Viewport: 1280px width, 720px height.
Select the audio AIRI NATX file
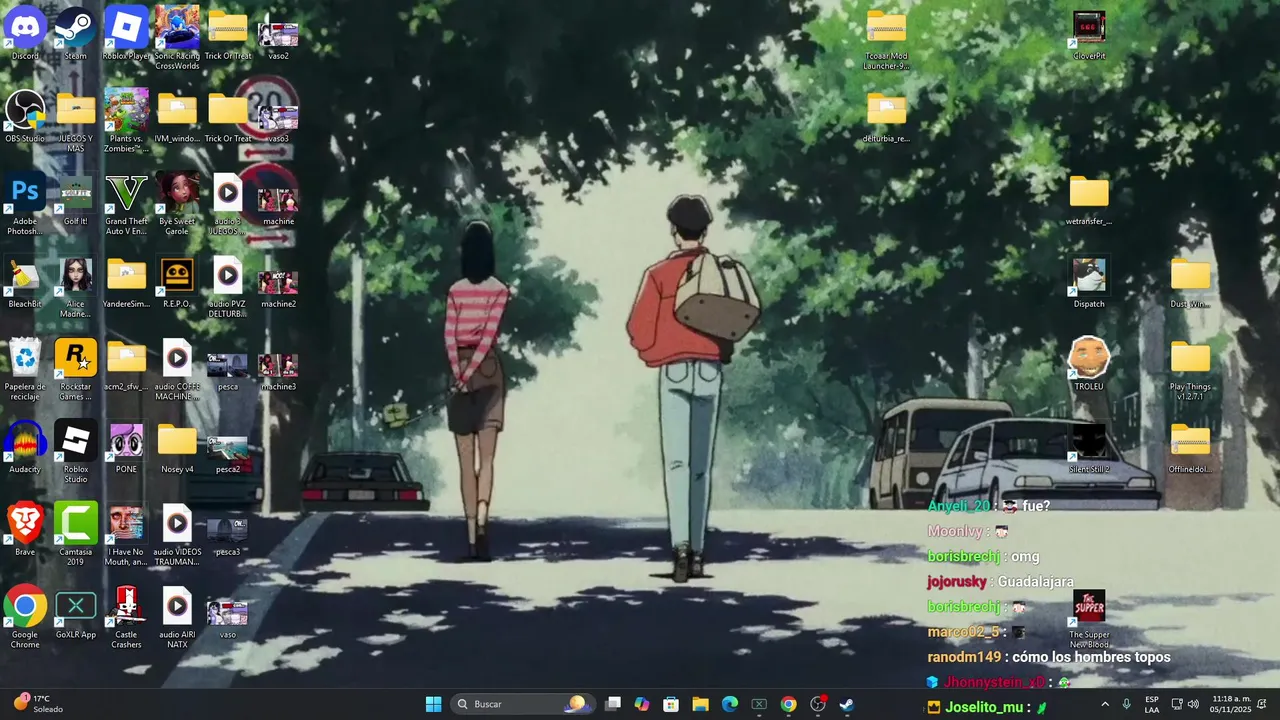pos(177,617)
